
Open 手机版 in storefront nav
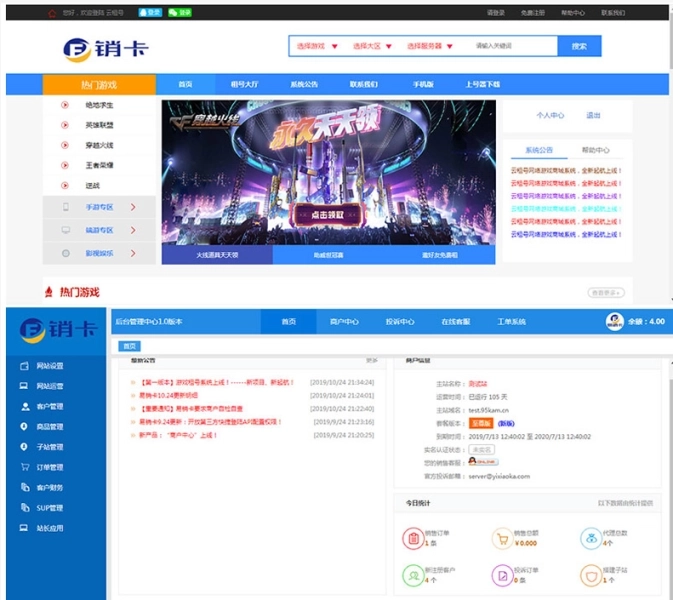(x=423, y=84)
